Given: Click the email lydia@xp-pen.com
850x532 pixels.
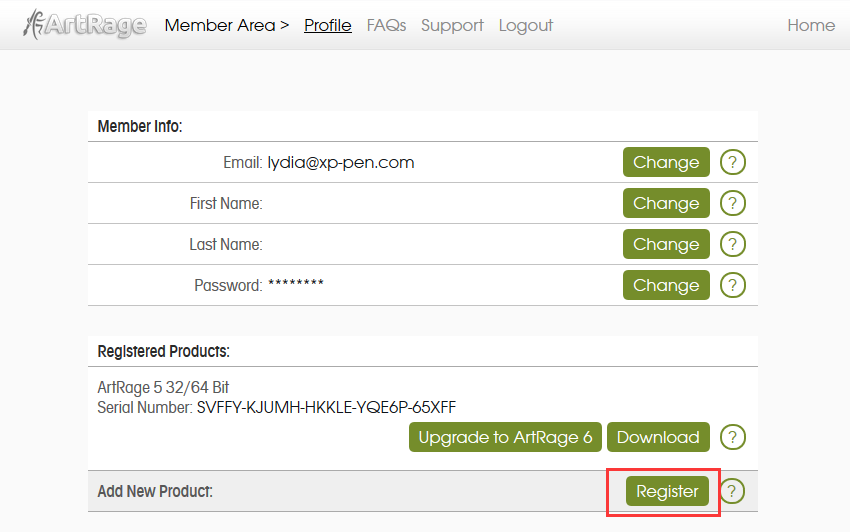Looking at the screenshot, I should (340, 163).
